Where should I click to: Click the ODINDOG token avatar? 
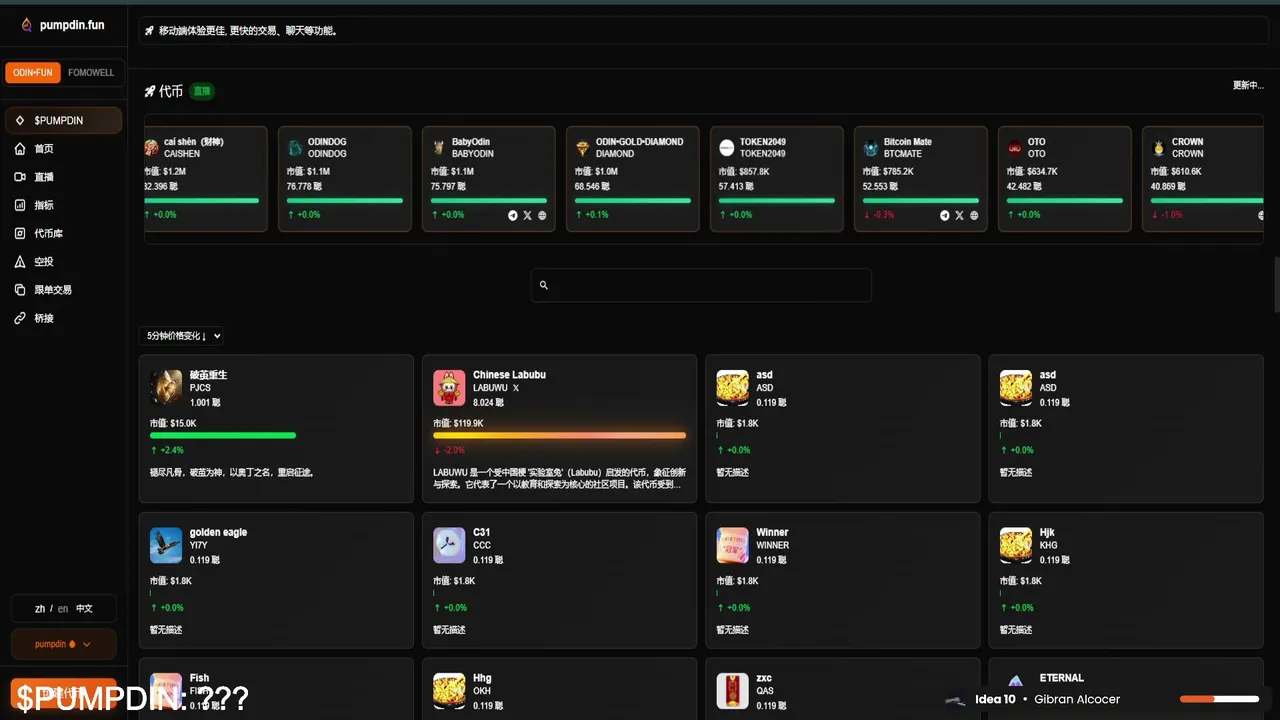295,148
